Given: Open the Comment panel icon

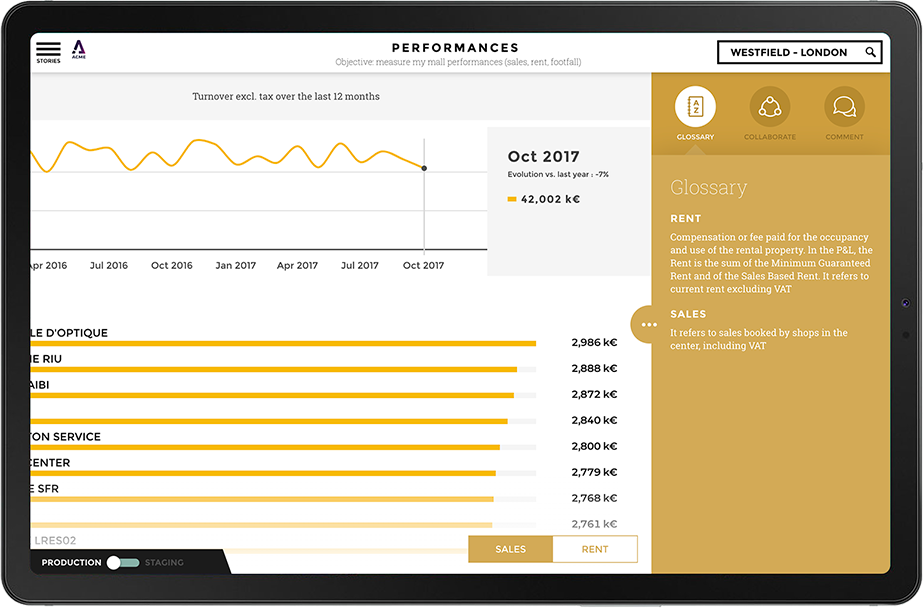Looking at the screenshot, I should 844,107.
